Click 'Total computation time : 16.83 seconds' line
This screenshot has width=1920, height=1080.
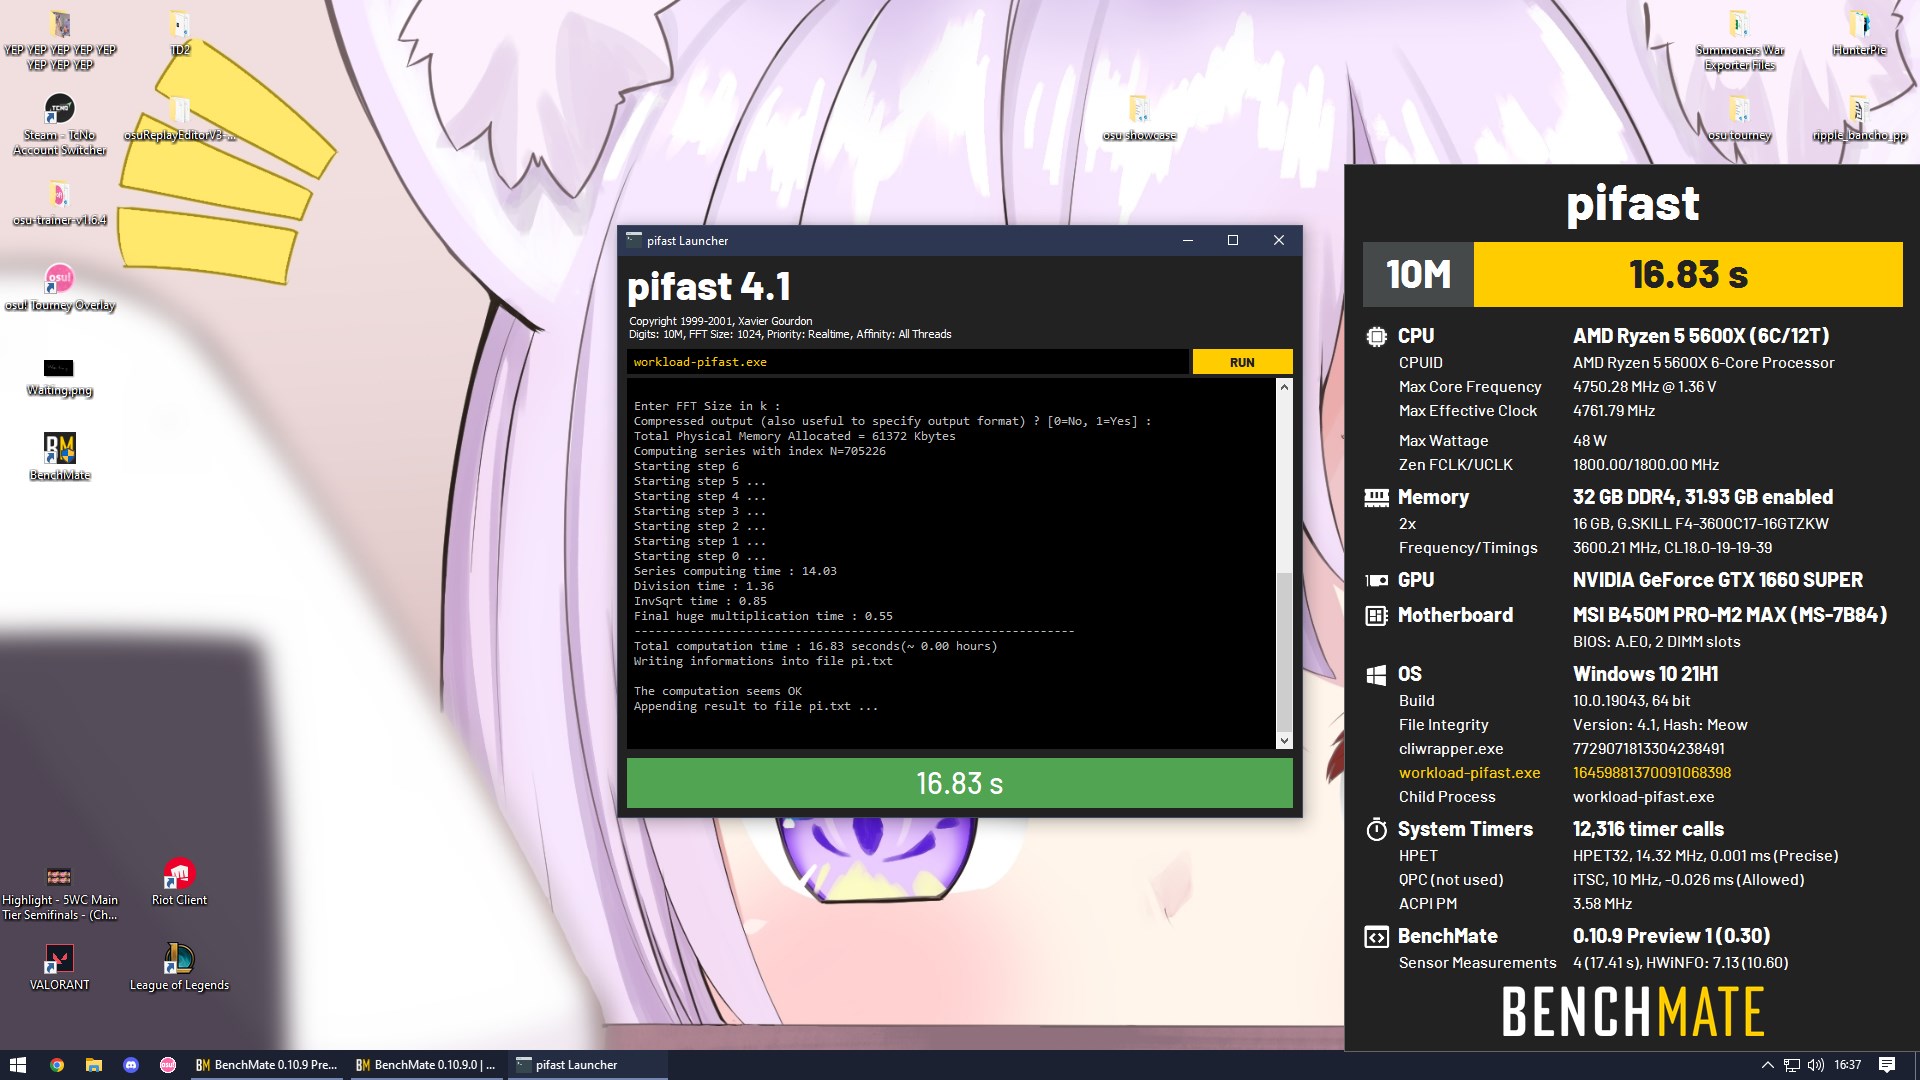tap(815, 646)
